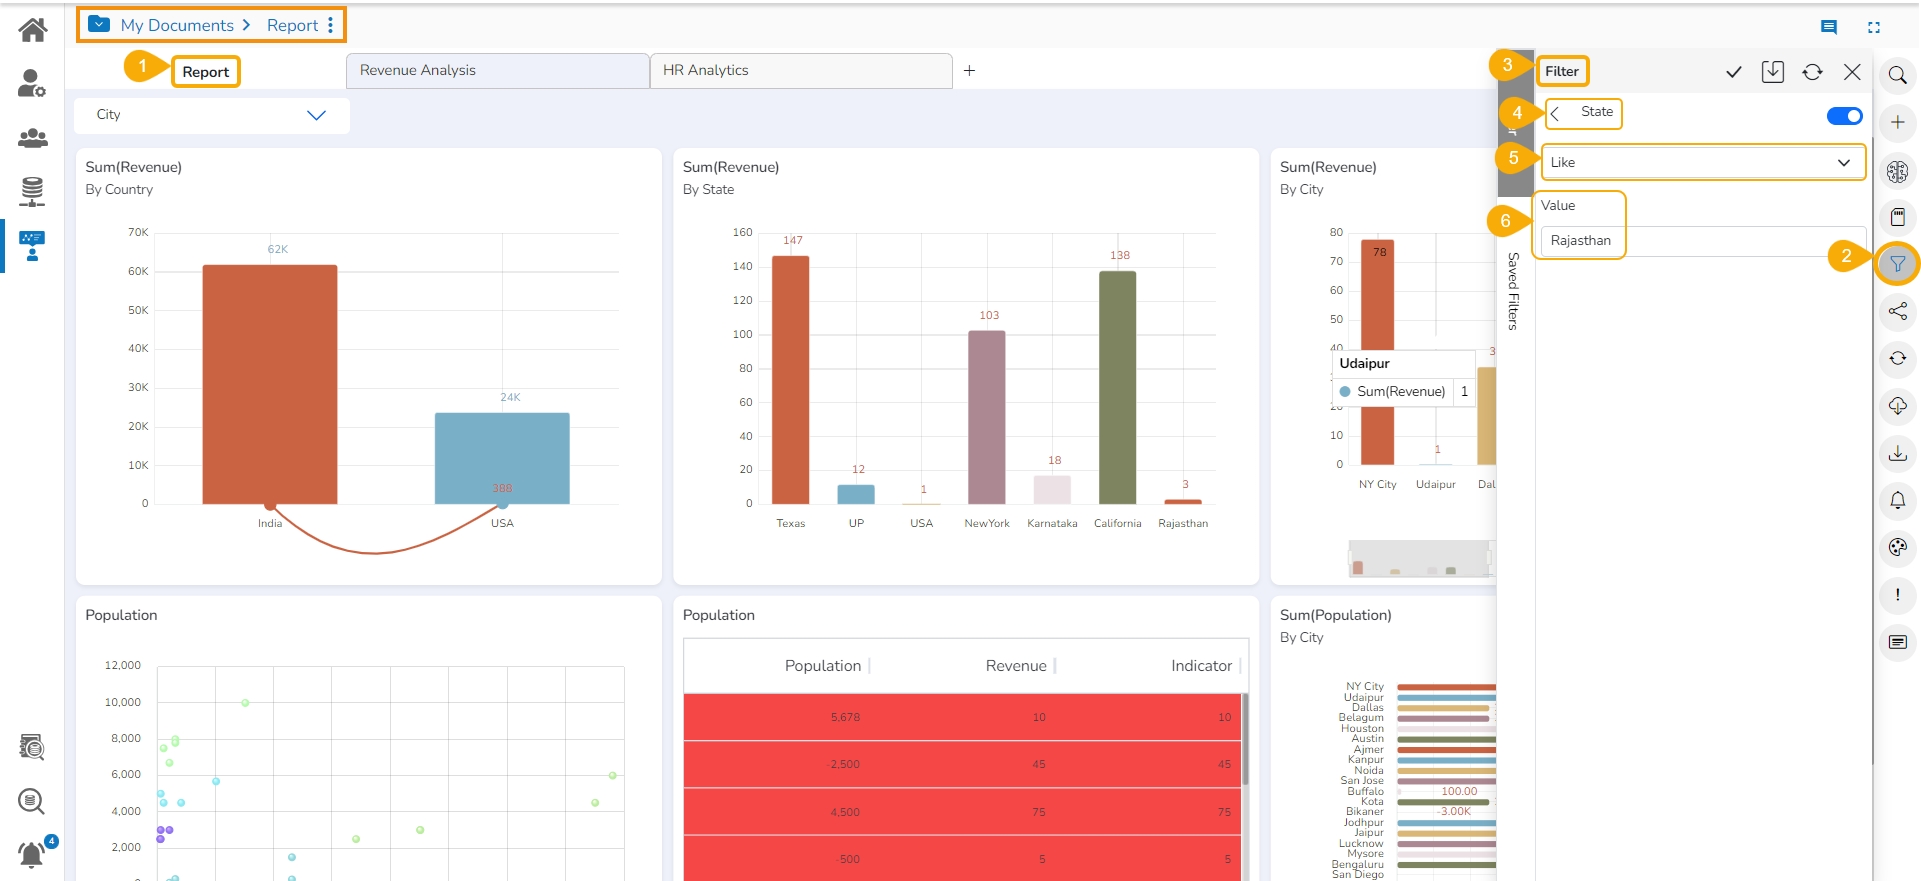
Task: Click the Value input field containing Rajasthan
Action: pos(1700,241)
